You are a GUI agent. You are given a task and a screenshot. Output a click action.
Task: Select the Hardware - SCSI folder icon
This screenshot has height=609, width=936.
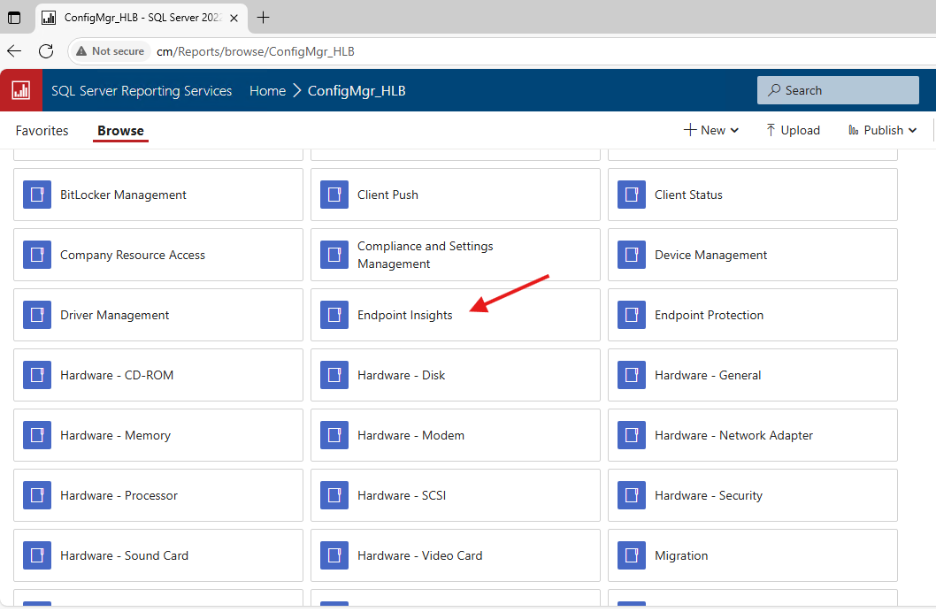[334, 495]
